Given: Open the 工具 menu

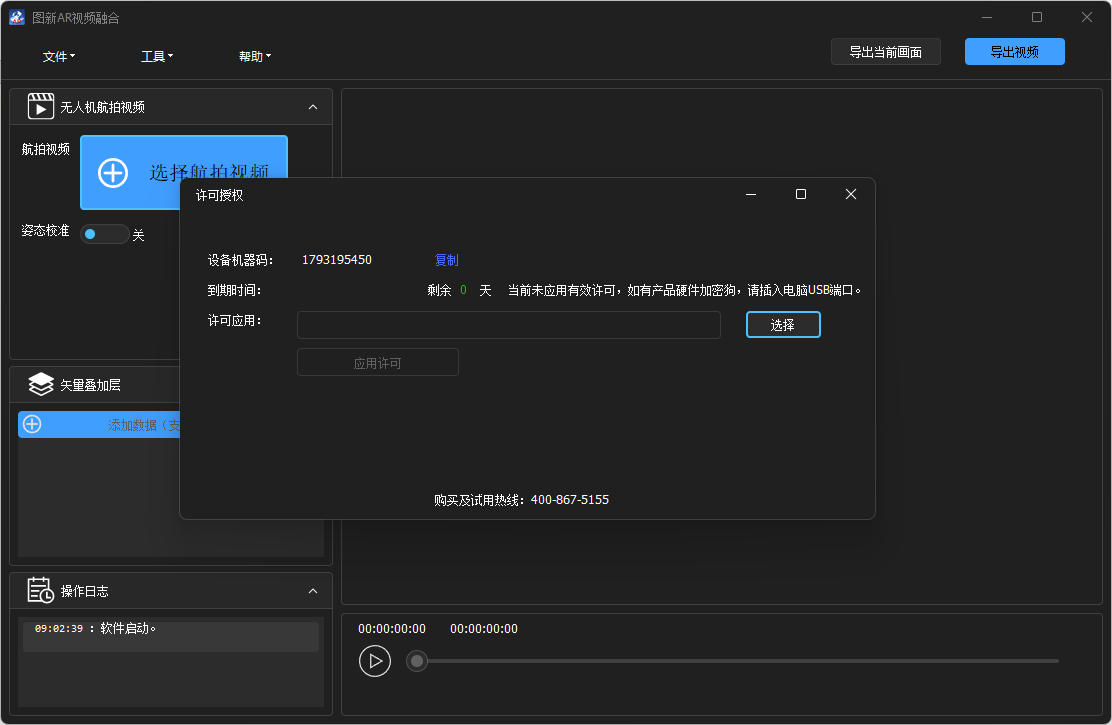Looking at the screenshot, I should [156, 56].
